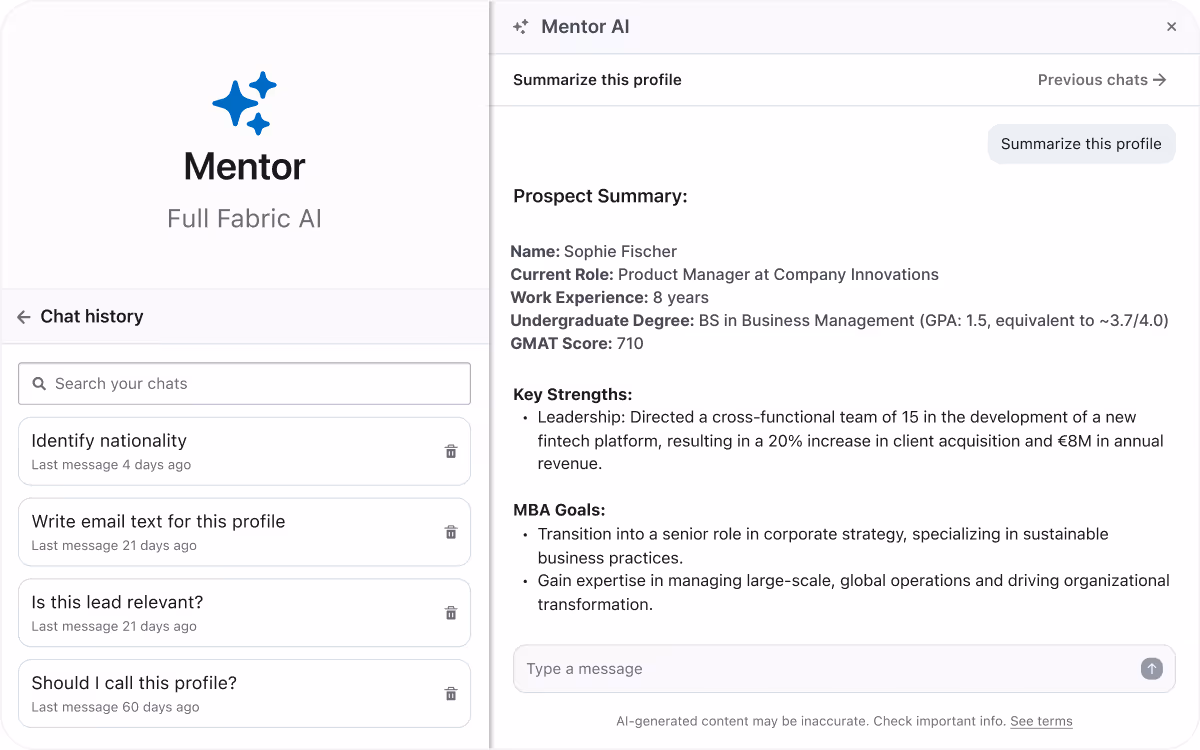Open the "See terms" link
The height and width of the screenshot is (750, 1200).
[1041, 721]
